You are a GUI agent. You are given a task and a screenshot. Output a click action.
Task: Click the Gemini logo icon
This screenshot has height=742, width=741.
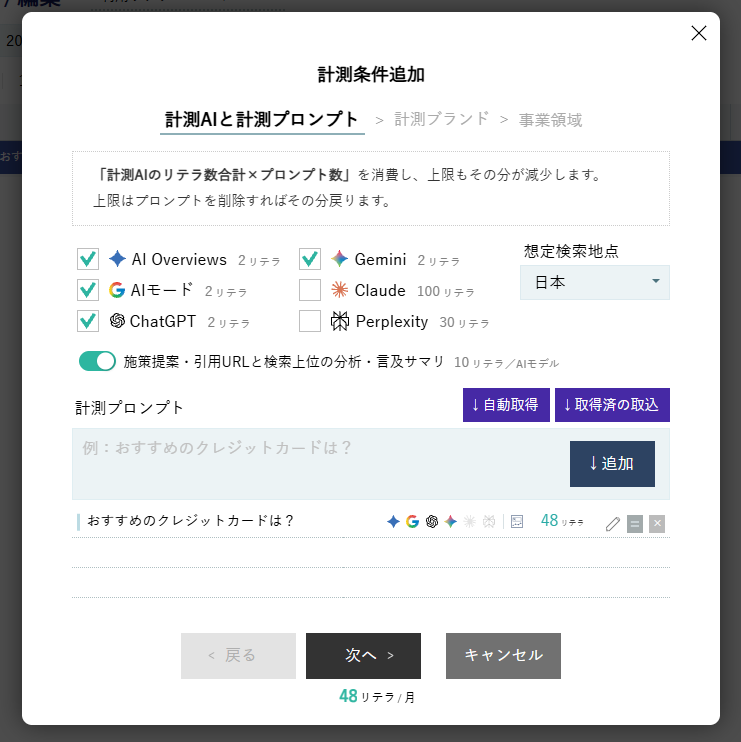pyautogui.click(x=339, y=259)
